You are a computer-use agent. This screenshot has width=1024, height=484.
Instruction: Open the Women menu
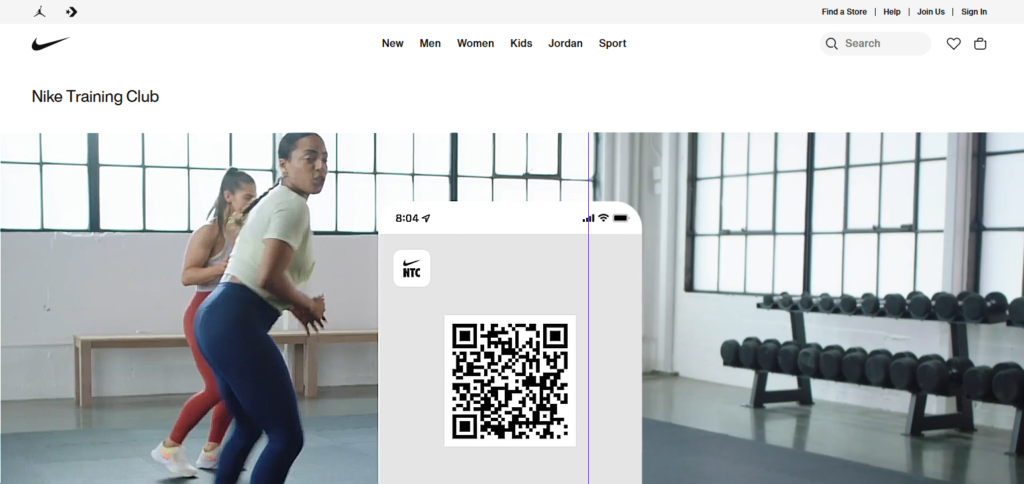(475, 44)
